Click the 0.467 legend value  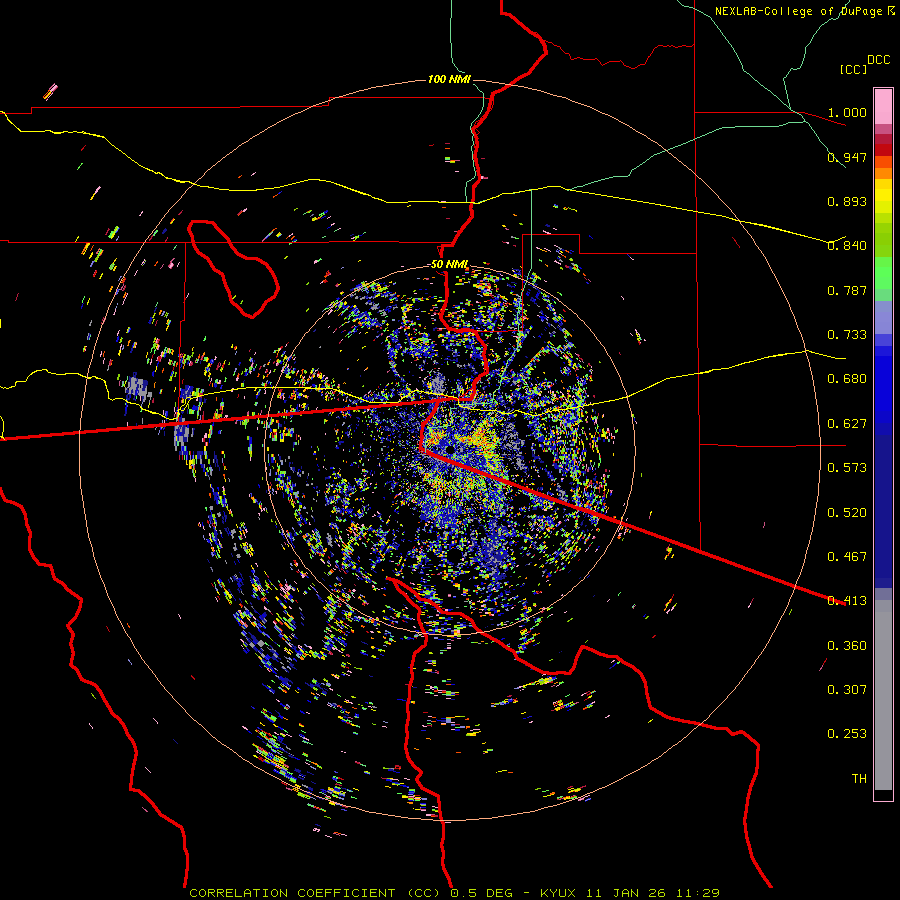tap(847, 557)
